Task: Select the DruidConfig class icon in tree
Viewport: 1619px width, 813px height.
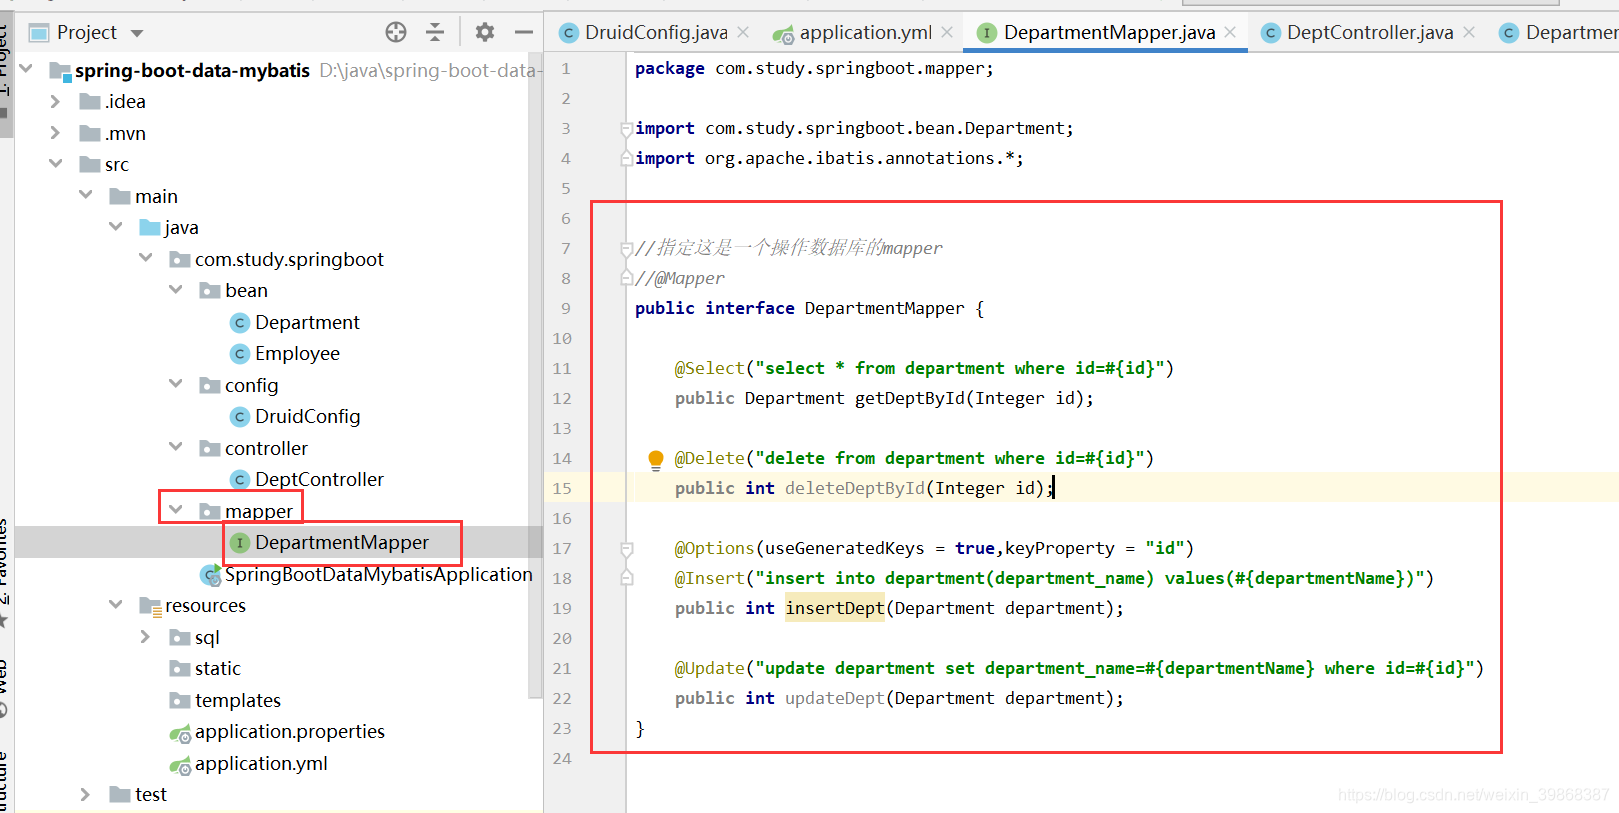Action: pos(240,417)
